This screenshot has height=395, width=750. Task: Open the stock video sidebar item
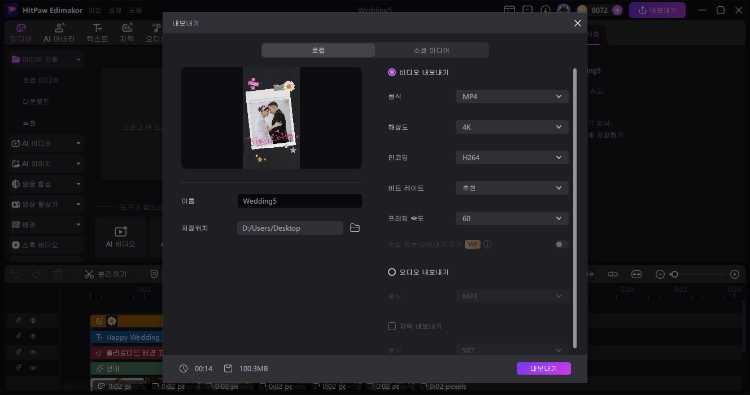46,245
